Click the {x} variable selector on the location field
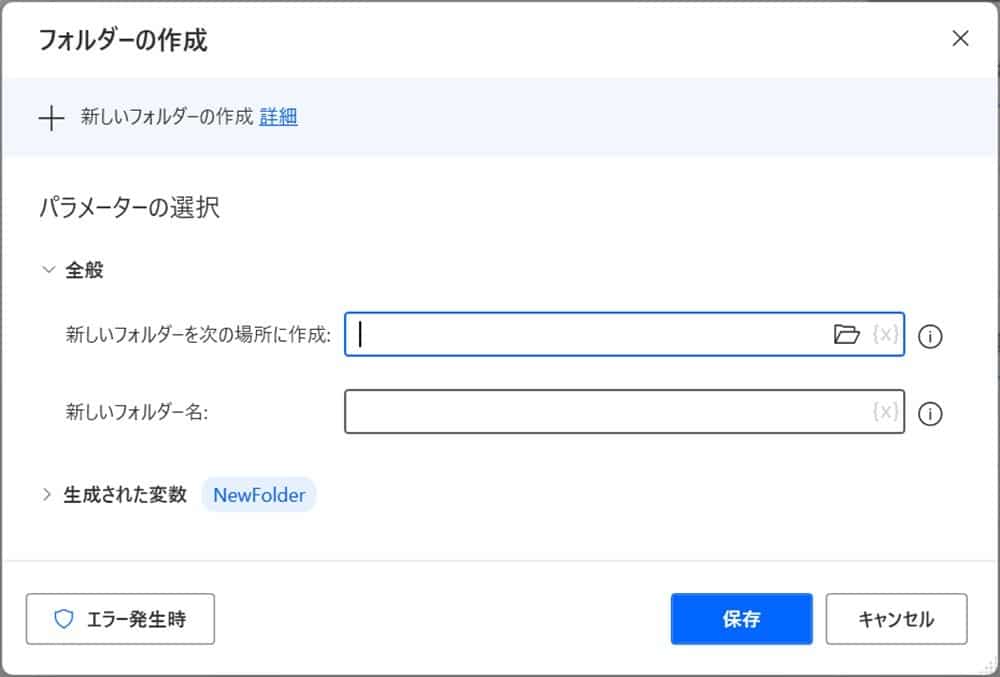This screenshot has width=1000, height=677. point(884,336)
